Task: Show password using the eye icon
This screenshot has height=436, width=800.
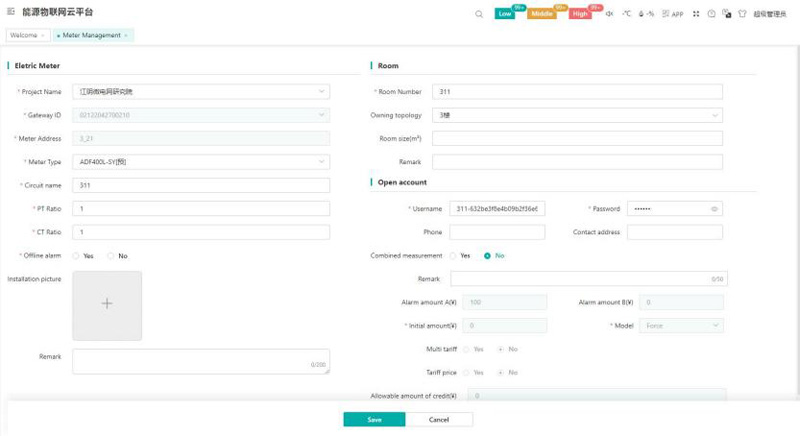Action: [714, 209]
